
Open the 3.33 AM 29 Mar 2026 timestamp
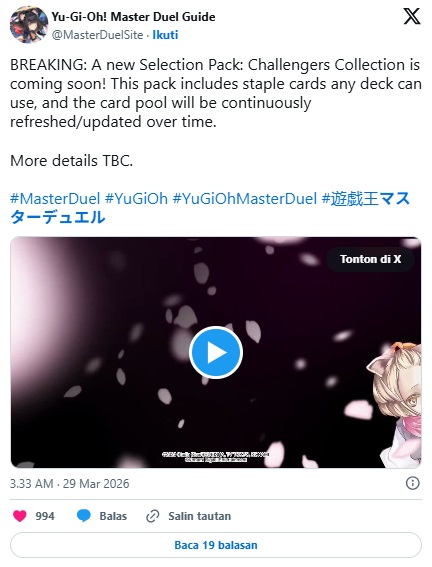pos(69,483)
